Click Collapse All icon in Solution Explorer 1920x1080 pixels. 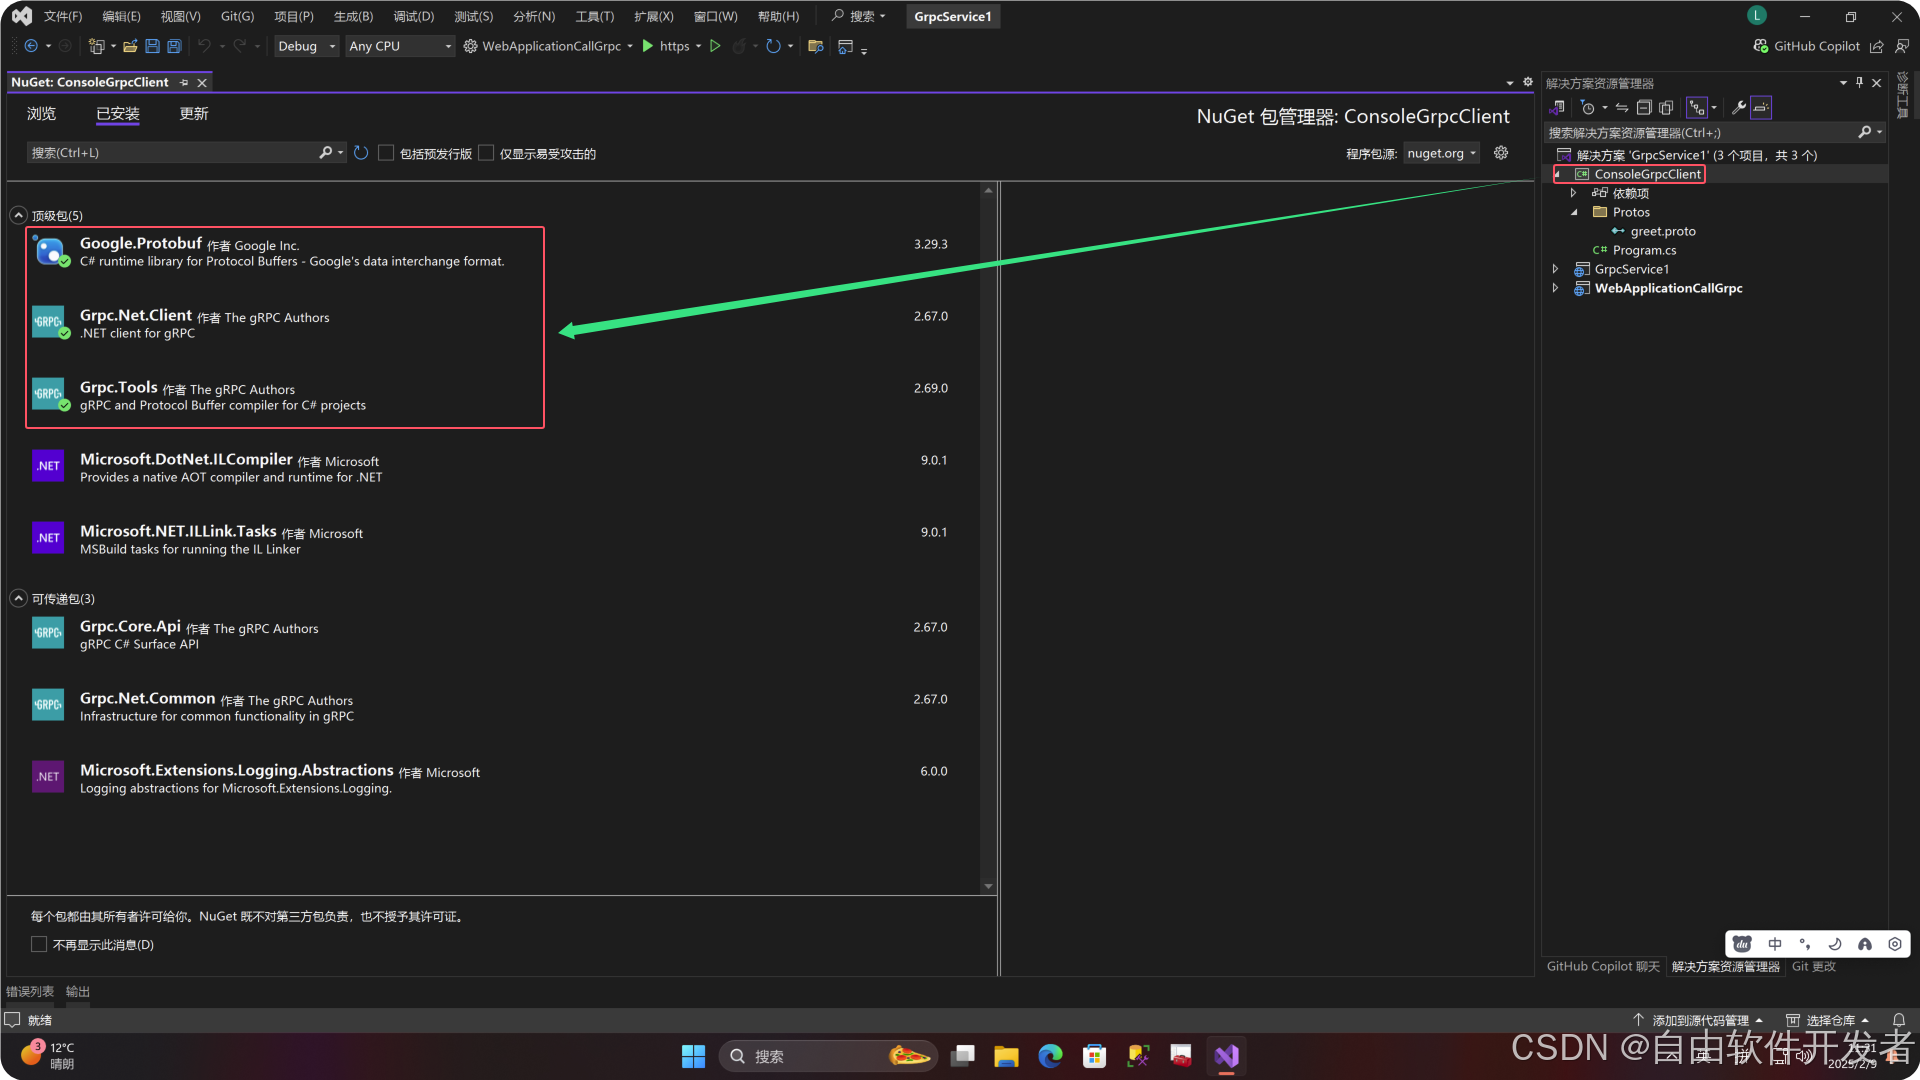tap(1644, 108)
